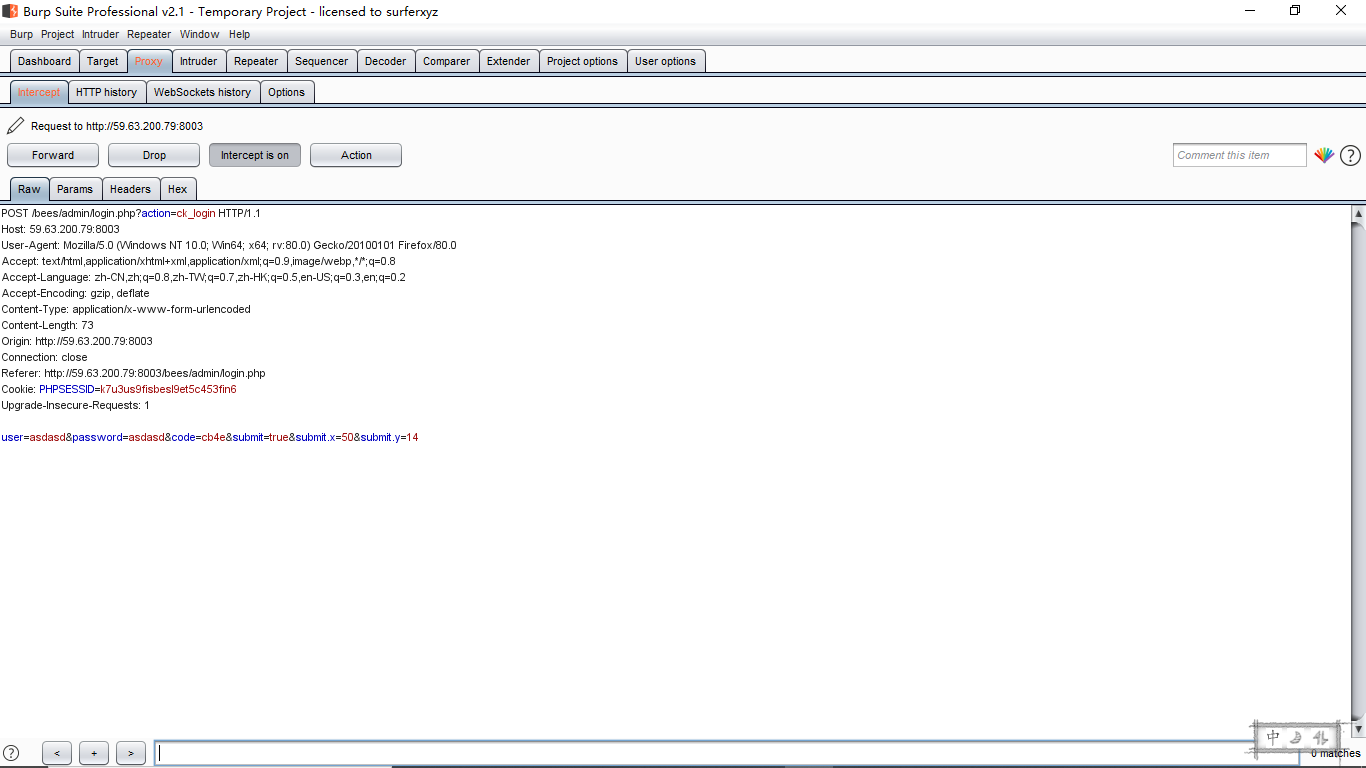Open the proxy Options sub-tab
Viewport: 1366px width, 768px height.
pos(286,92)
